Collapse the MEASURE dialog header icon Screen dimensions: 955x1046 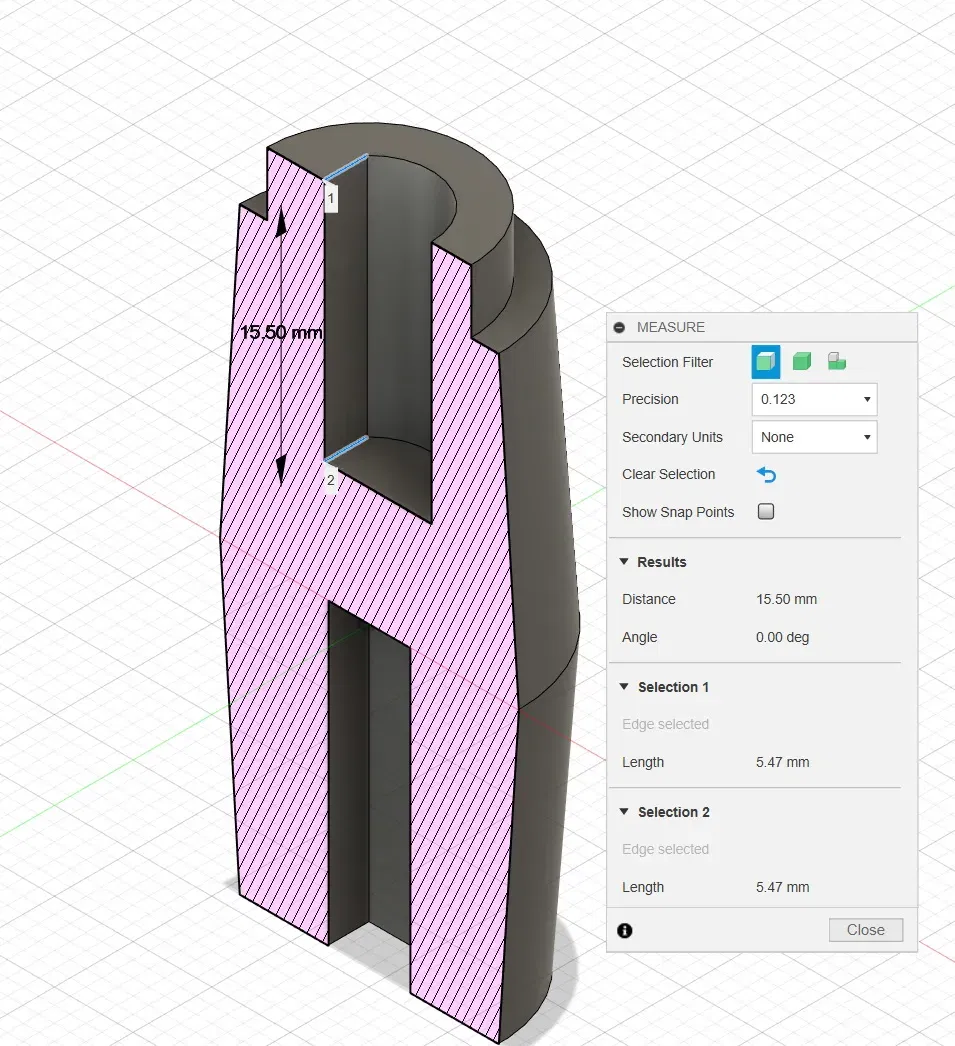[x=620, y=328]
